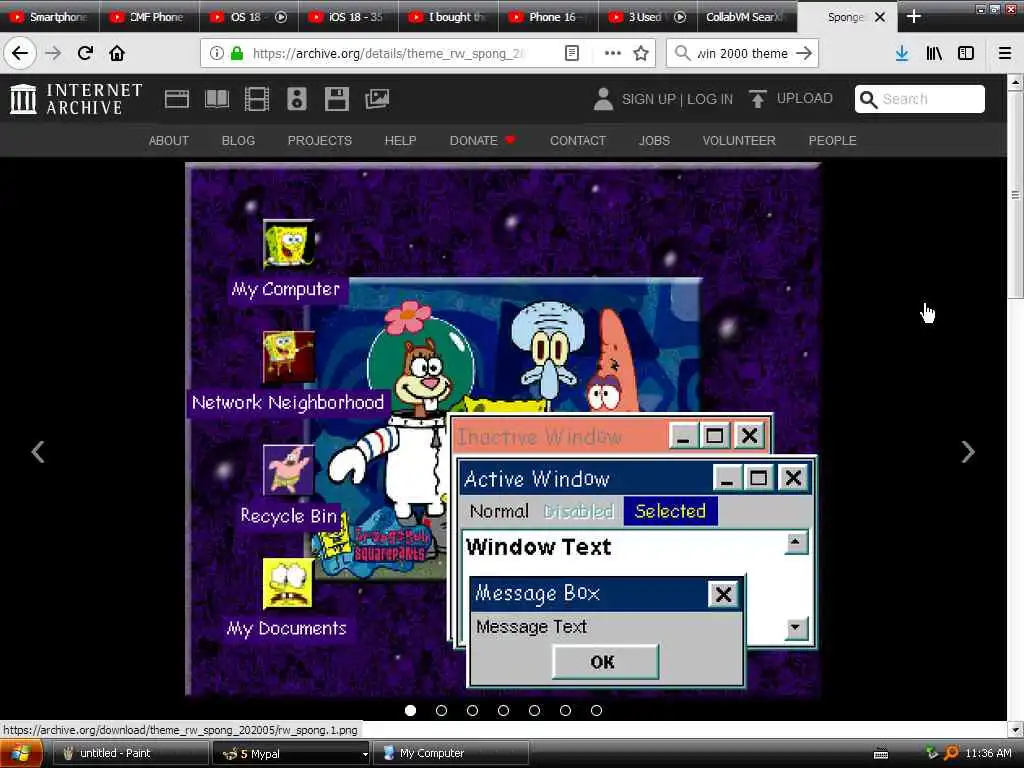
Task: Toggle reader view in address bar
Action: click(571, 53)
